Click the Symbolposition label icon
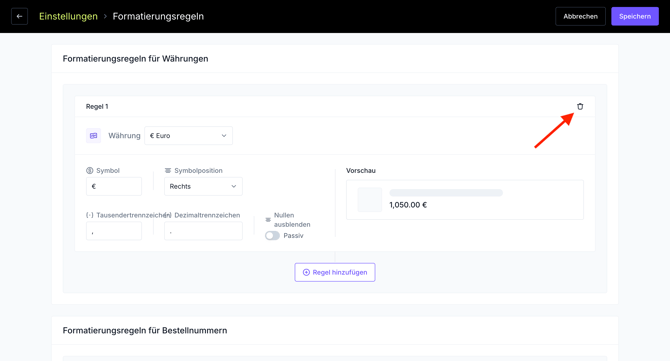This screenshot has height=361, width=670. pos(168,170)
